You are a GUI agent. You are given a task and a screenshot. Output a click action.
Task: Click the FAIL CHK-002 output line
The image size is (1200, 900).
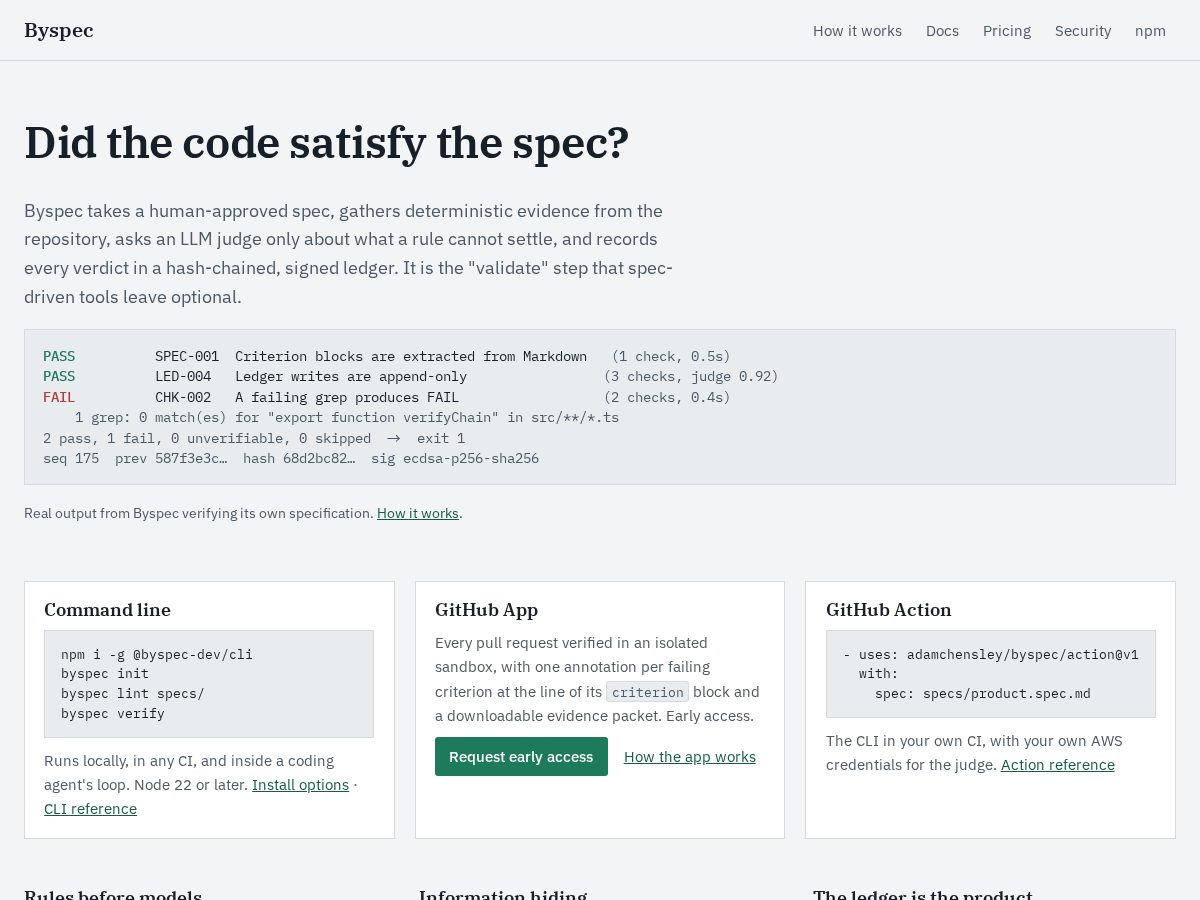[x=387, y=397]
